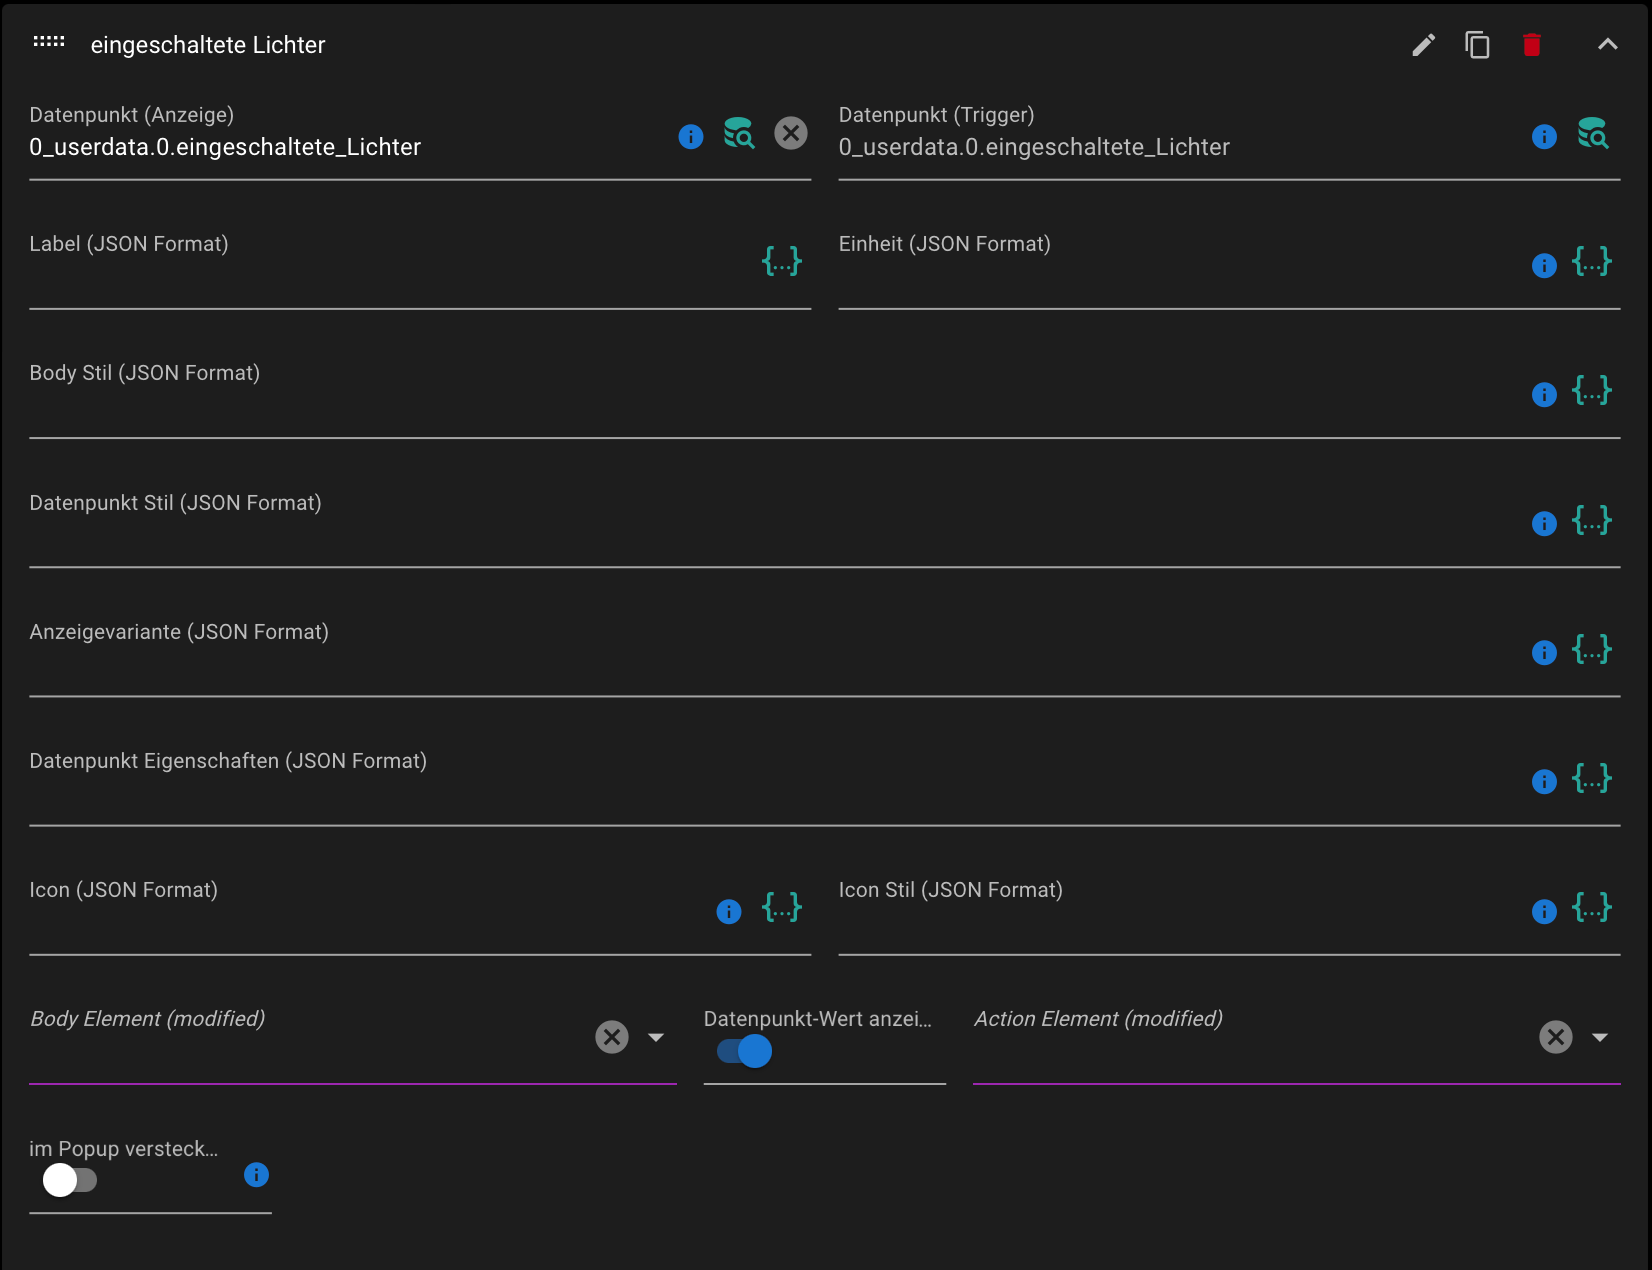The image size is (1652, 1270).
Task: Duplicate the eingeschaltete Lichter entry
Action: coord(1477,45)
